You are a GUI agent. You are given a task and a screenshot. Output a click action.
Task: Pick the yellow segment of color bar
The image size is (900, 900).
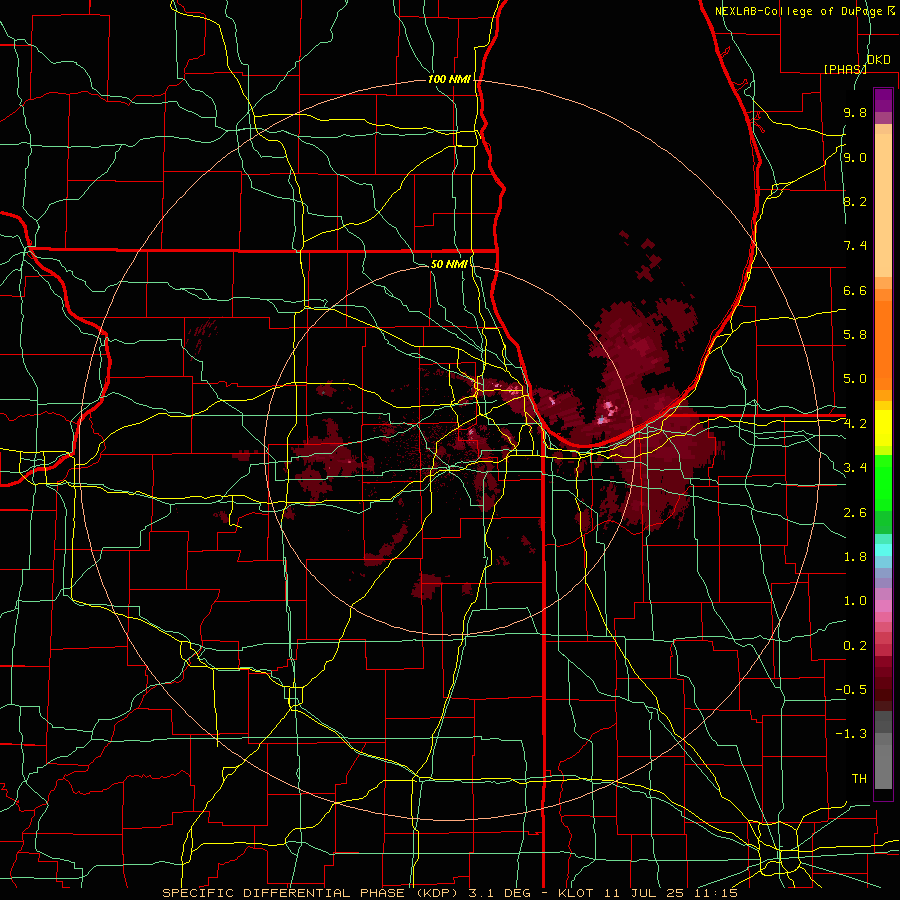[x=883, y=428]
